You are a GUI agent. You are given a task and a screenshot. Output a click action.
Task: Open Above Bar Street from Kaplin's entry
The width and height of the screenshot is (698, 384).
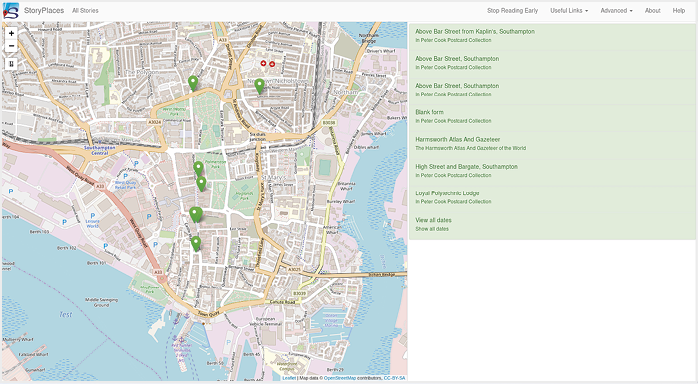coord(552,36)
